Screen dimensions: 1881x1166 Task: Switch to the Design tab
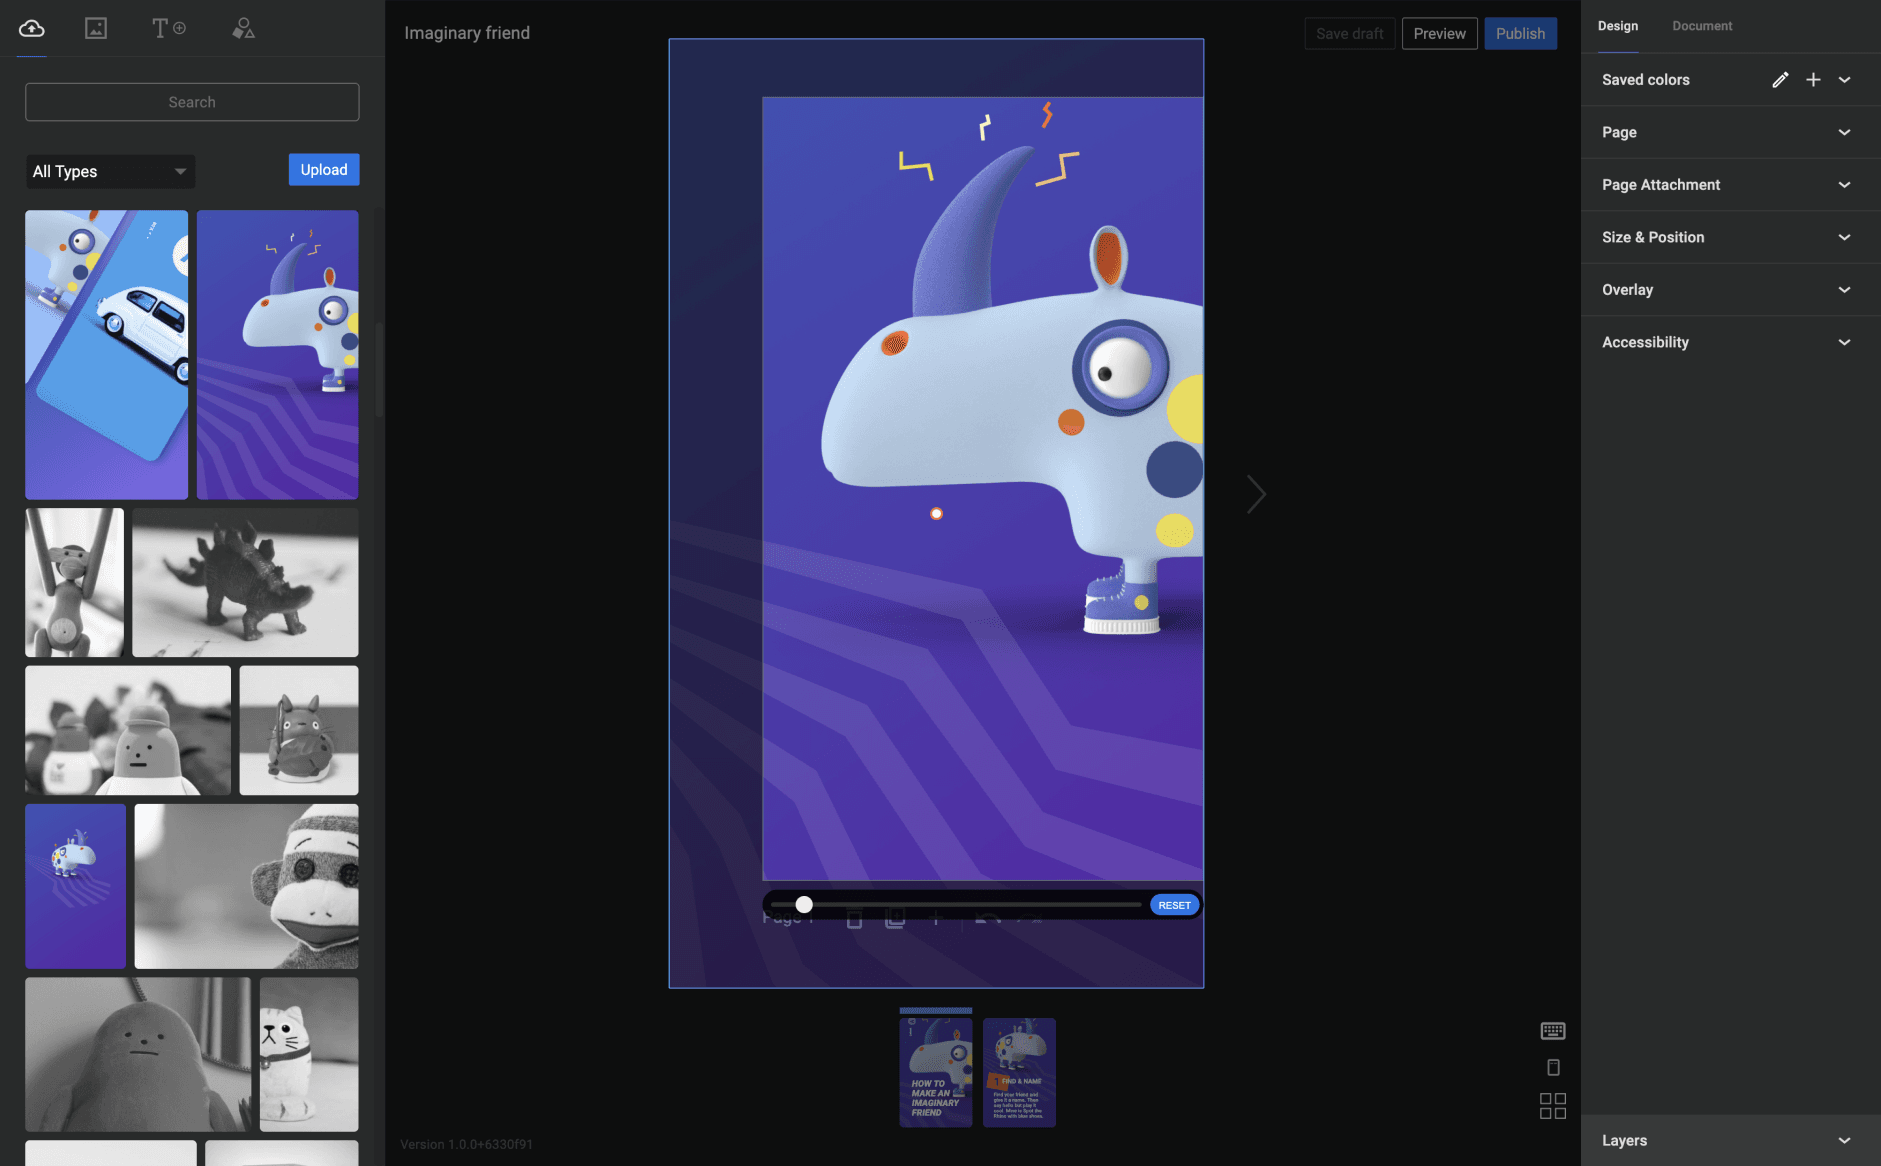(1617, 26)
